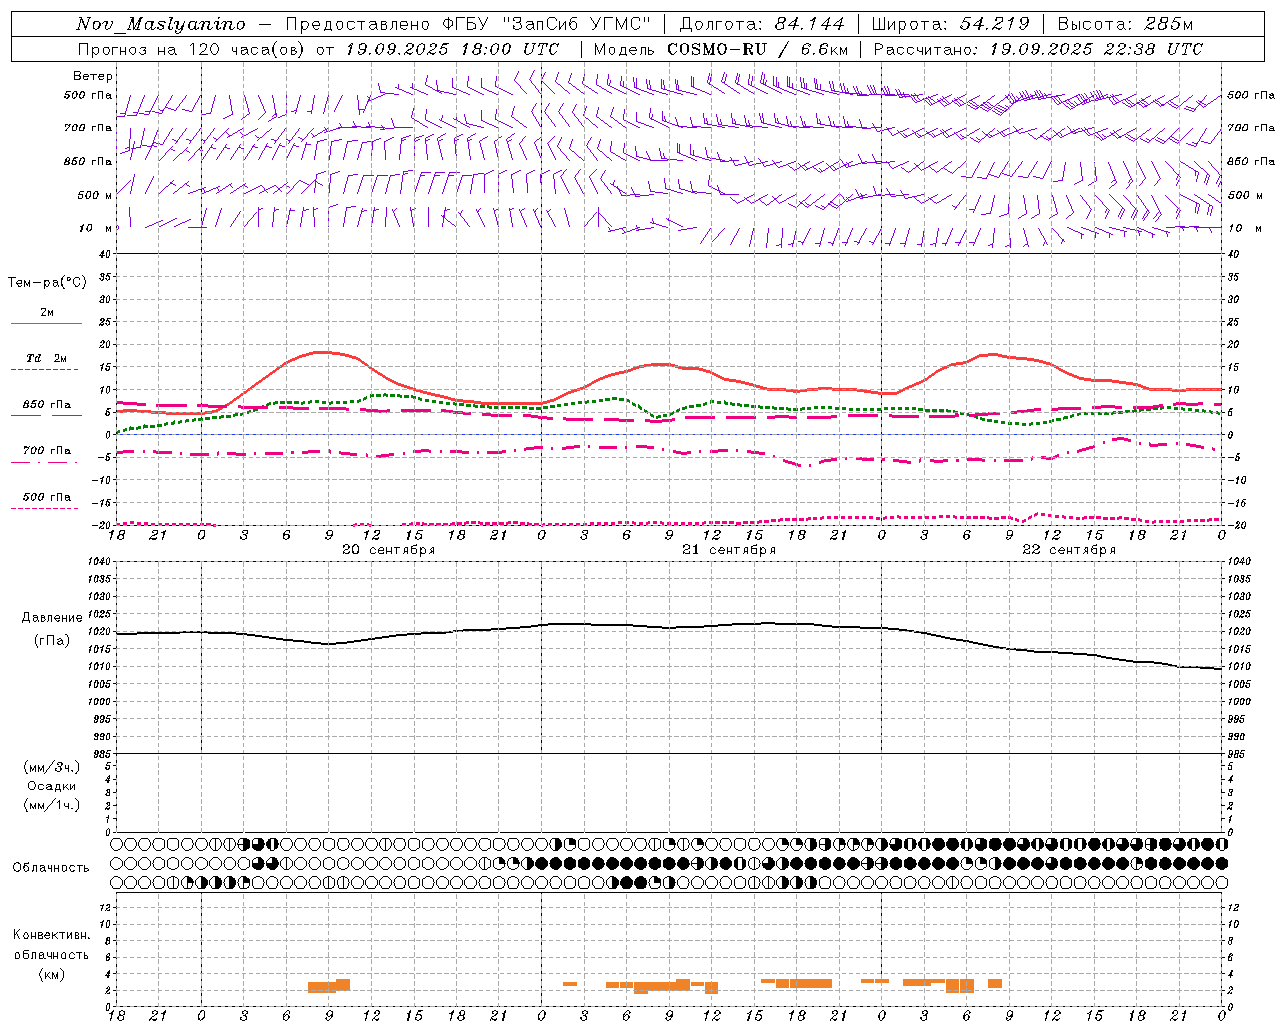Click the "500 м" wind level label on left

pos(95,195)
